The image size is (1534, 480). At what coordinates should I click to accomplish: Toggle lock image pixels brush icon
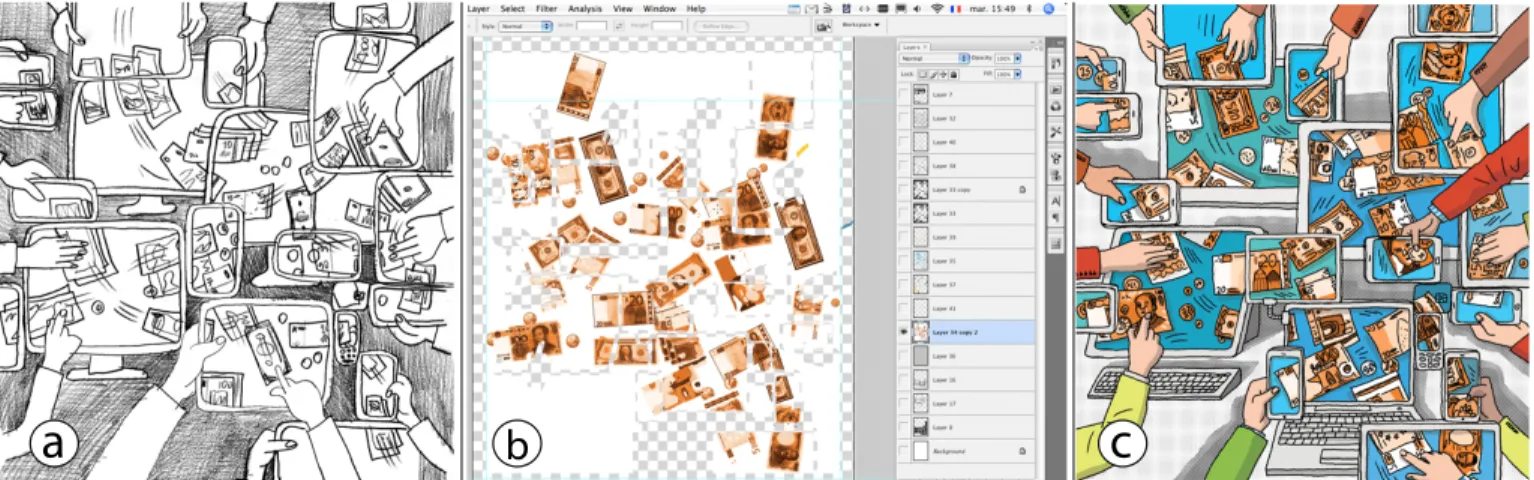tap(934, 74)
